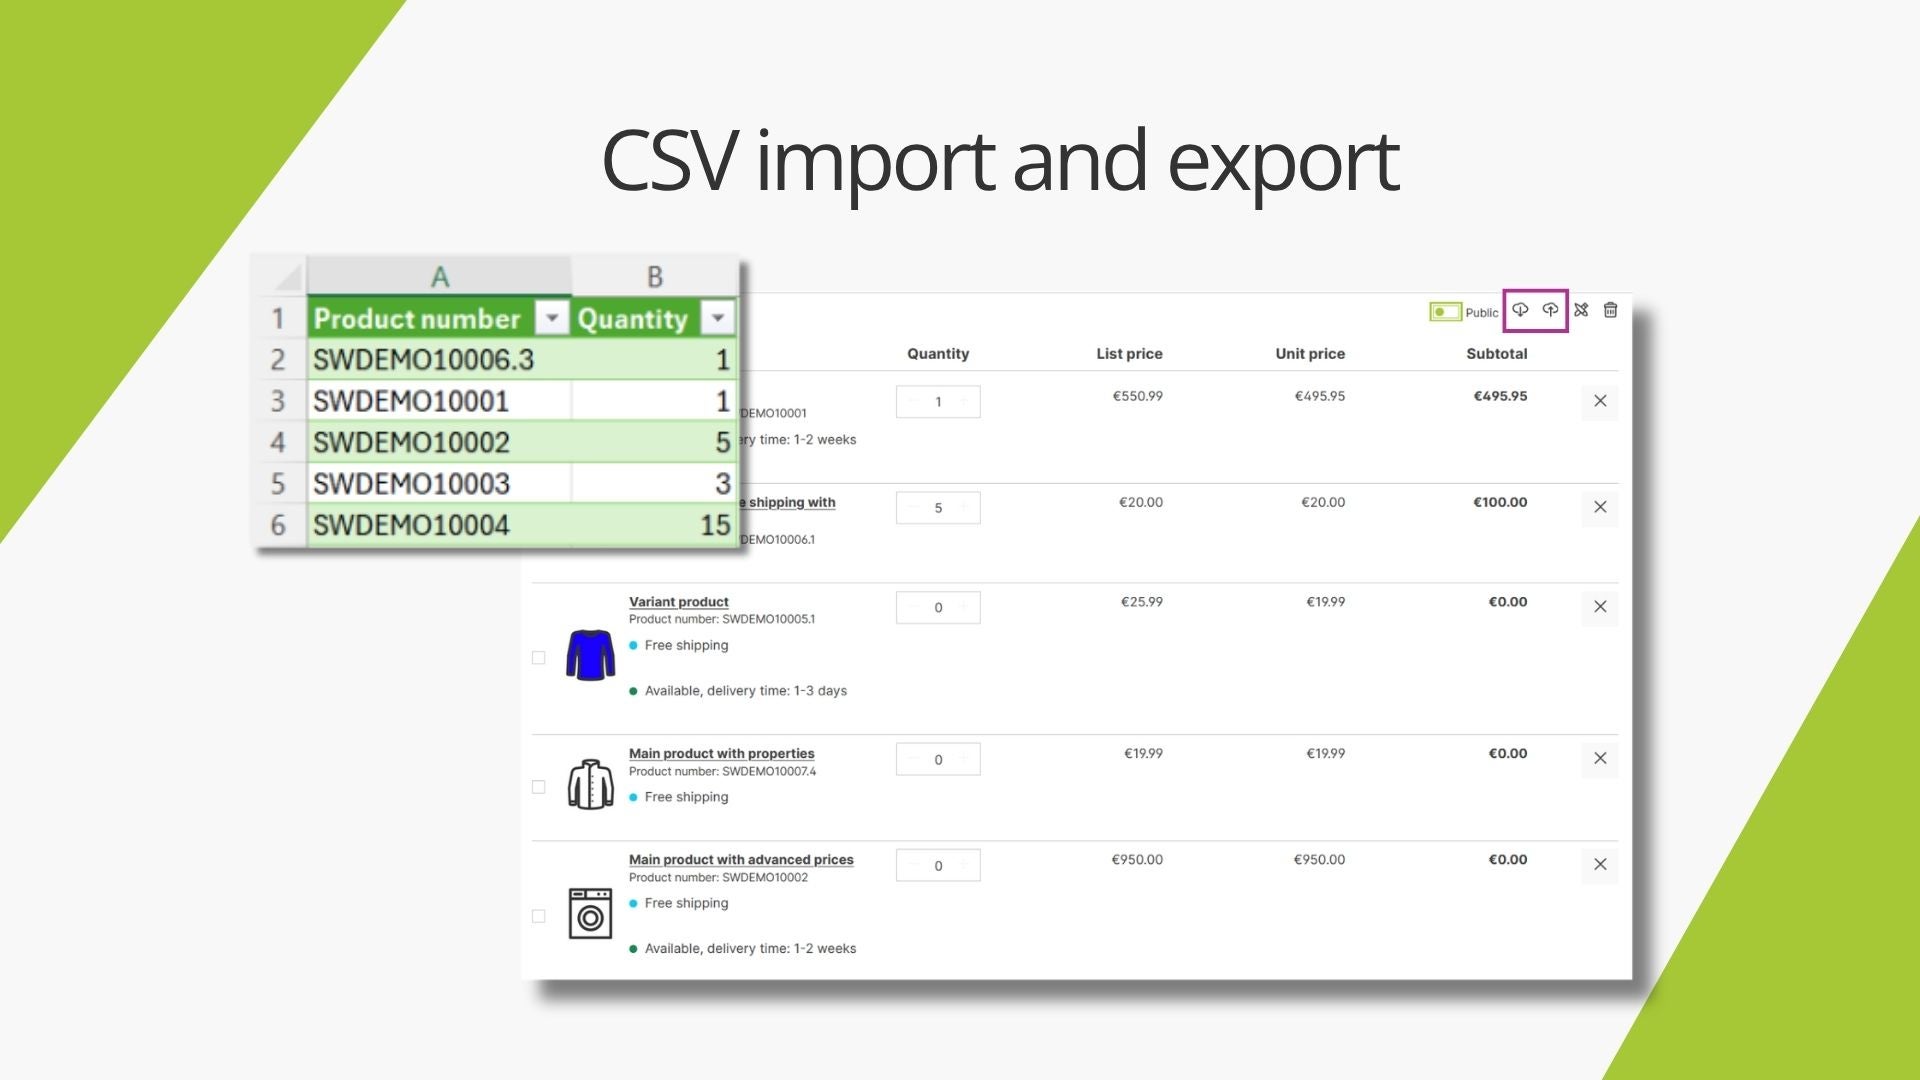Click Product number: SWDEMO10005.1 text
Viewport: 1920px width, 1080px height.
pyautogui.click(x=722, y=619)
